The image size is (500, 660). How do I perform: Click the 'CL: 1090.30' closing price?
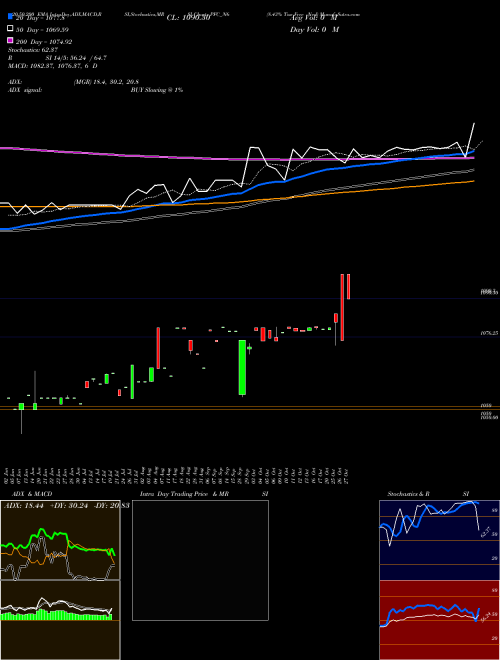[188, 18]
